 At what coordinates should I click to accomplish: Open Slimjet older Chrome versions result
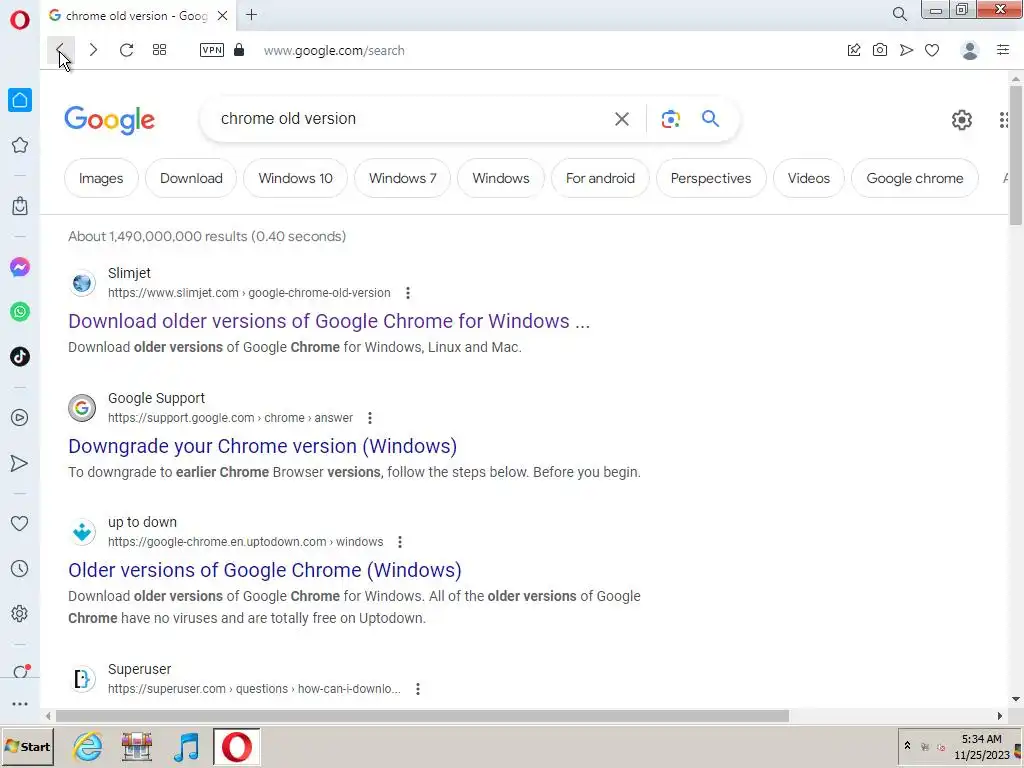tap(329, 321)
